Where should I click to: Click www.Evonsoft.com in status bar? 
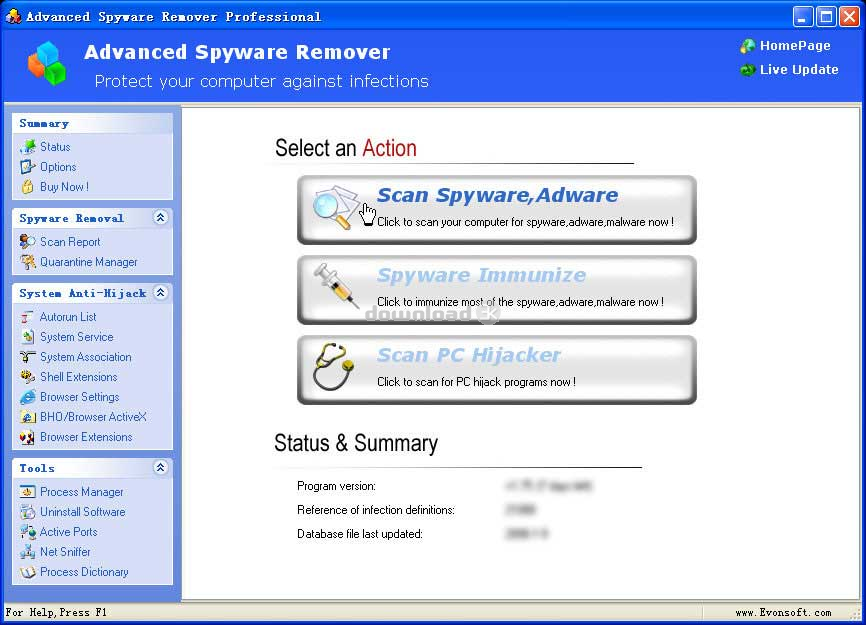point(783,612)
